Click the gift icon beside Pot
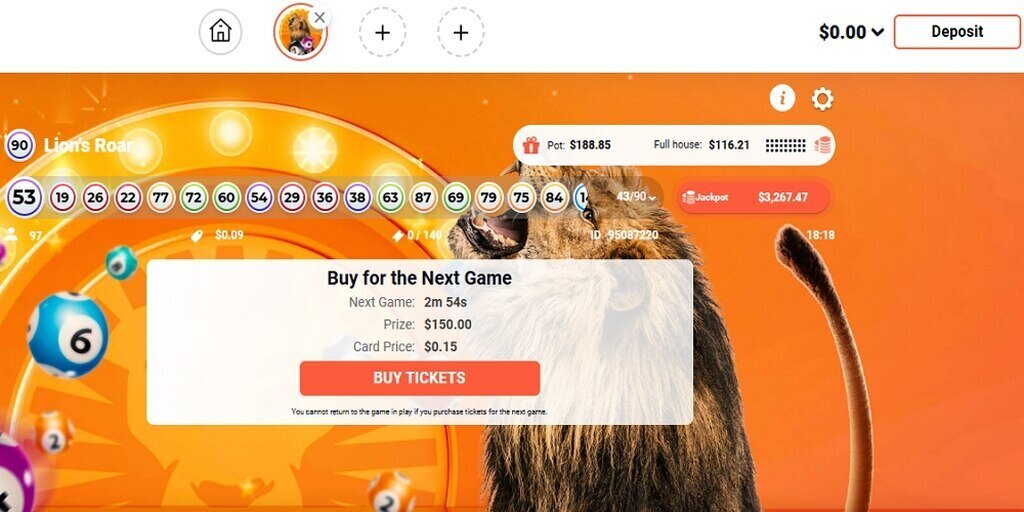Viewport: 1024px width, 512px height. click(x=531, y=145)
